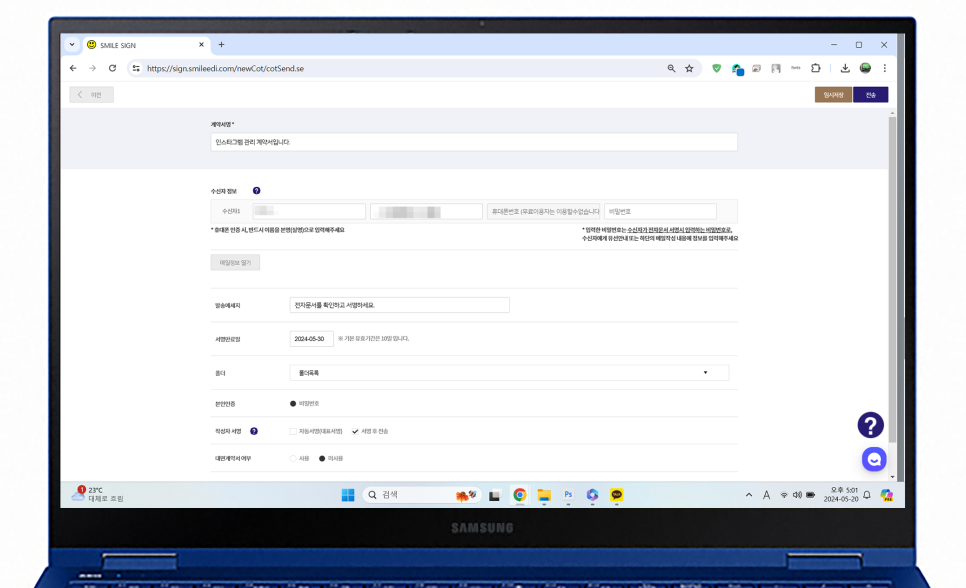Bookmark this page with the star icon
This screenshot has height=588, width=966.
point(689,68)
